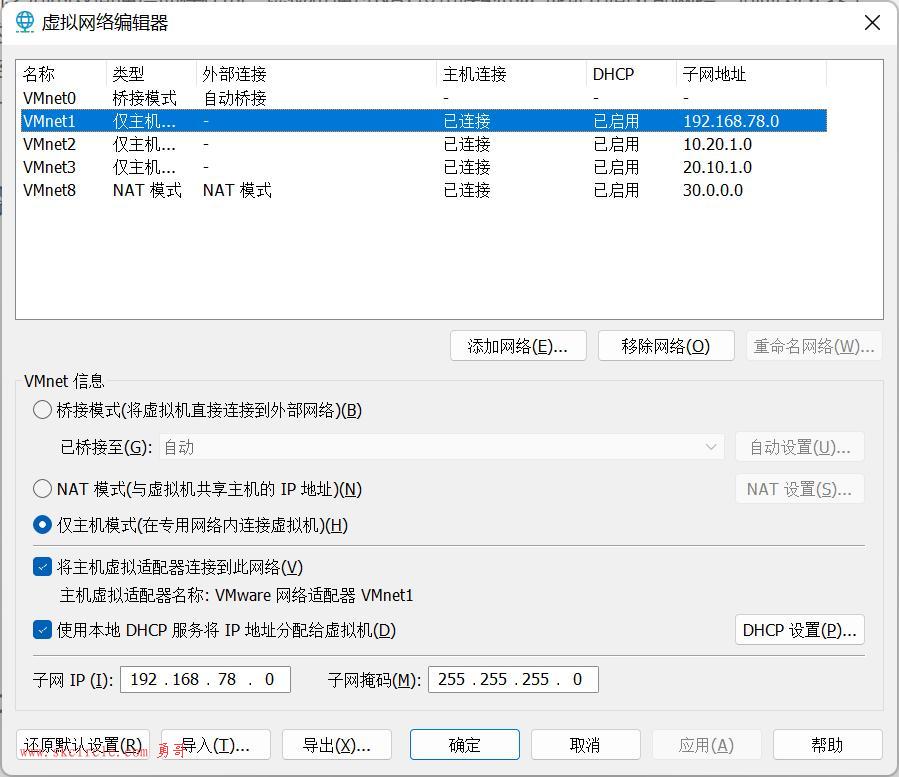Click subnet address 192.168.78.0 cell
This screenshot has width=899, height=777.
click(x=731, y=121)
